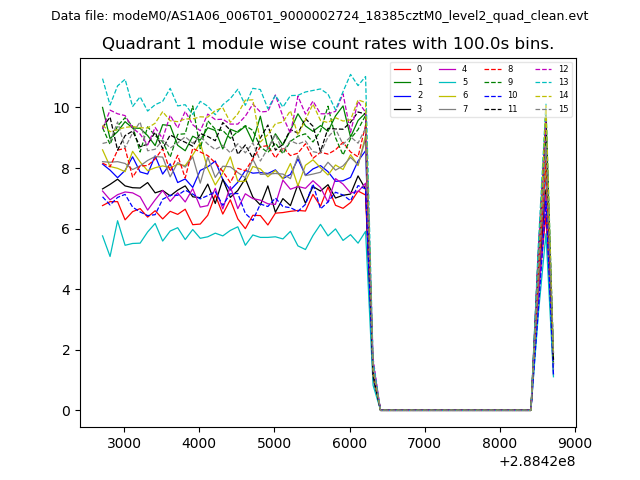Viewport: 640px width, 480px height.
Task: Click the y-axis tick label 6
Action: tap(66, 229)
